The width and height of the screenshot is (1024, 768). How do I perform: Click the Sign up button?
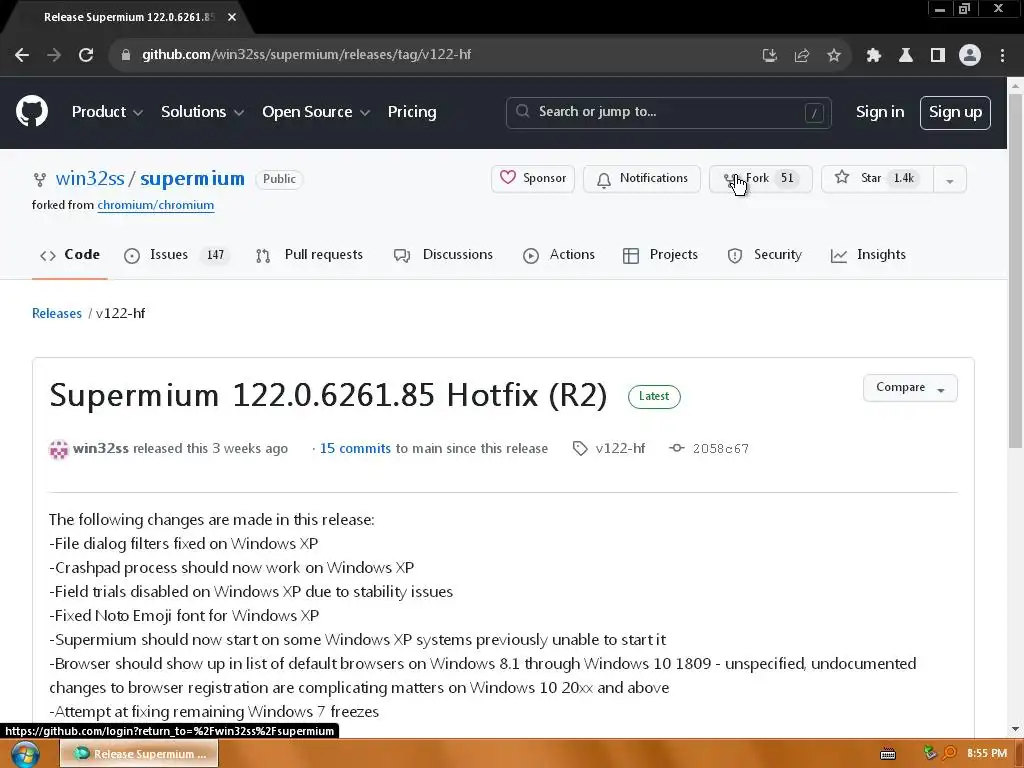(x=955, y=112)
